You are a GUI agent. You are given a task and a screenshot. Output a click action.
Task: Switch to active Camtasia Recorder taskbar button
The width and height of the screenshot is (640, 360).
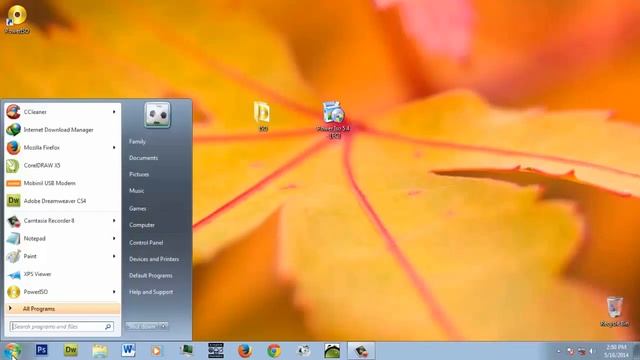[x=361, y=351]
